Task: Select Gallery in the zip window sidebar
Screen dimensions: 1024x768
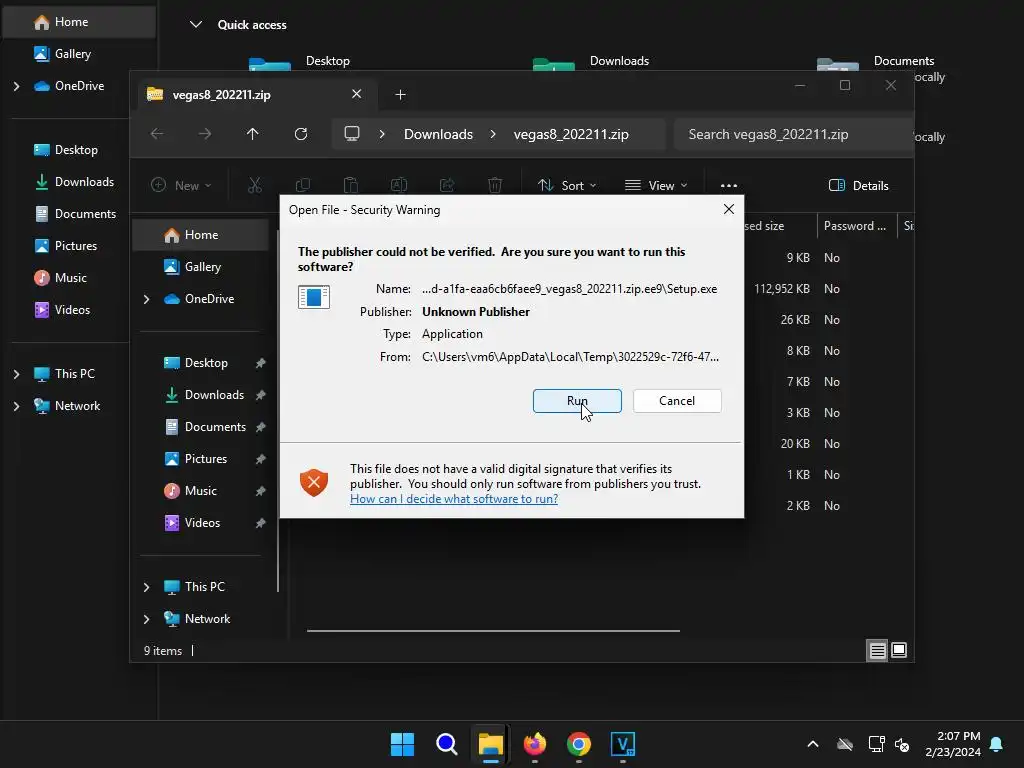Action: 200,266
